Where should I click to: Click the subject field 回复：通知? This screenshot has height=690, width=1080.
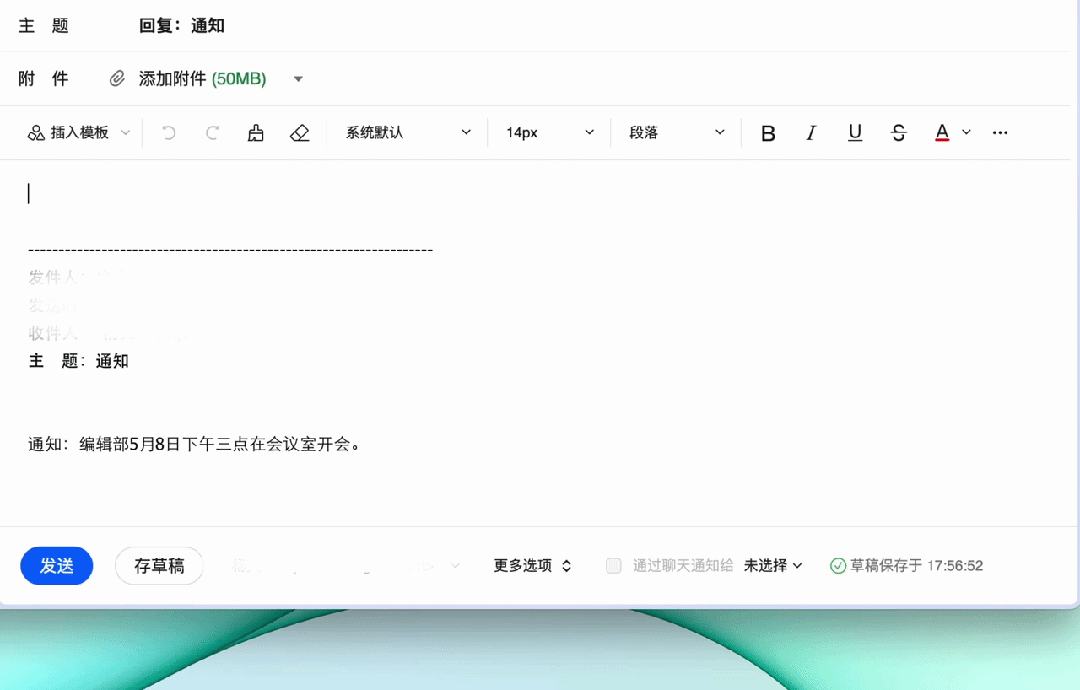(182, 25)
